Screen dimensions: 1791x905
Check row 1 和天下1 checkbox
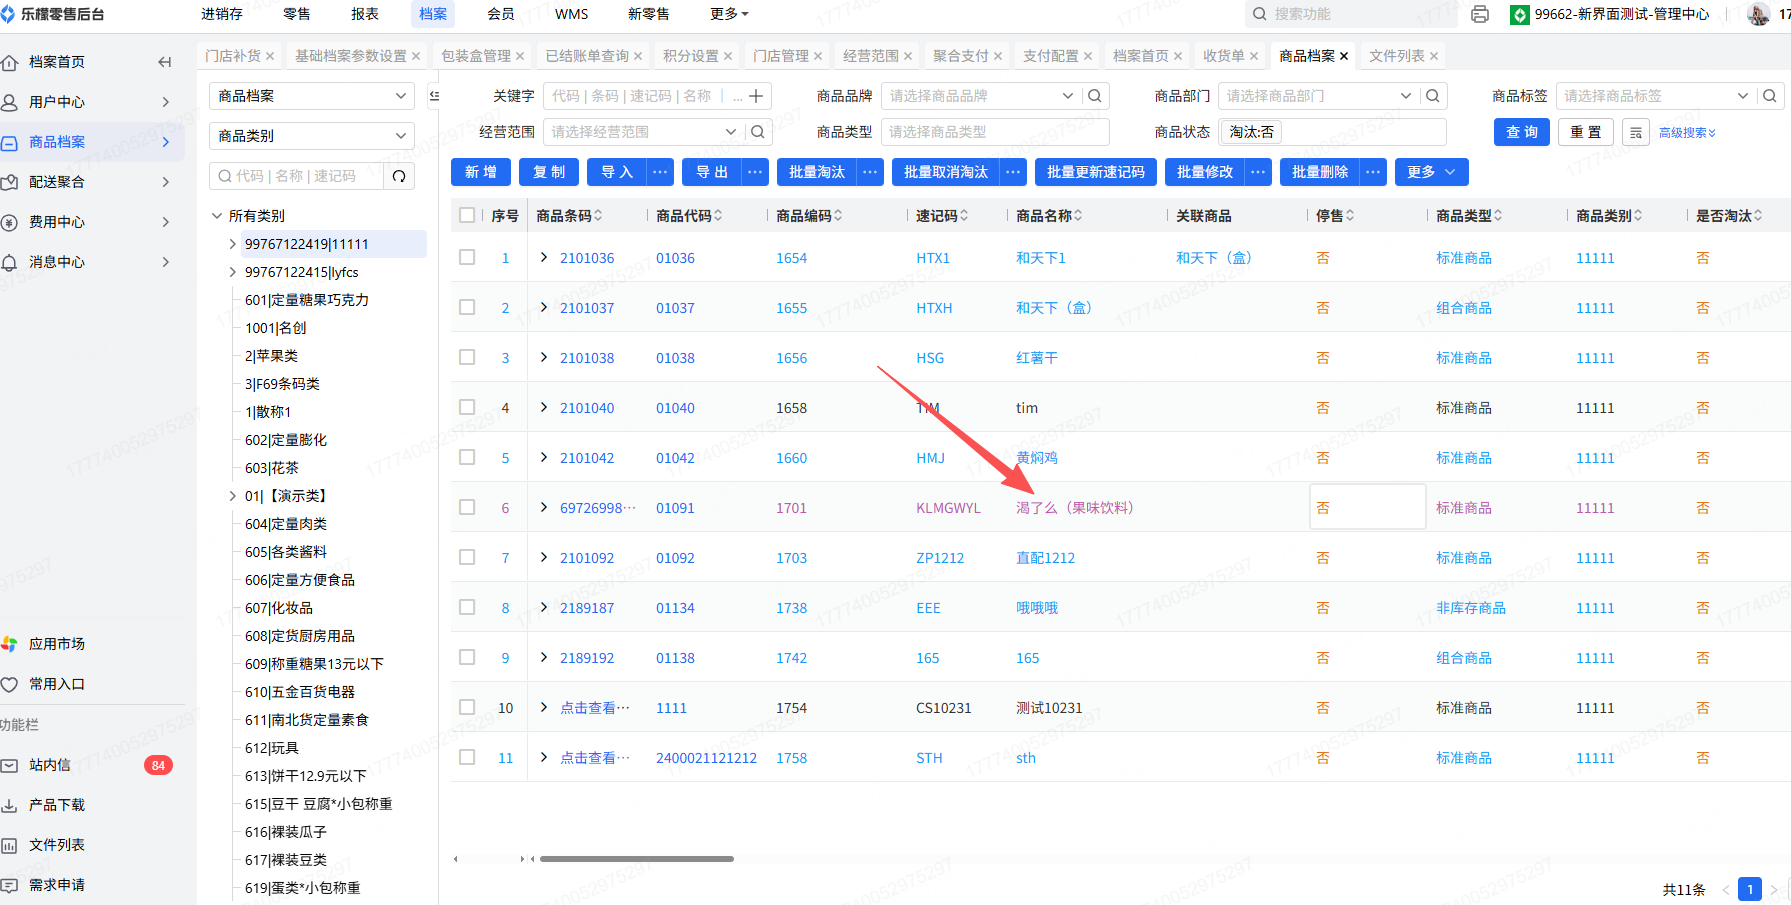coord(467,257)
